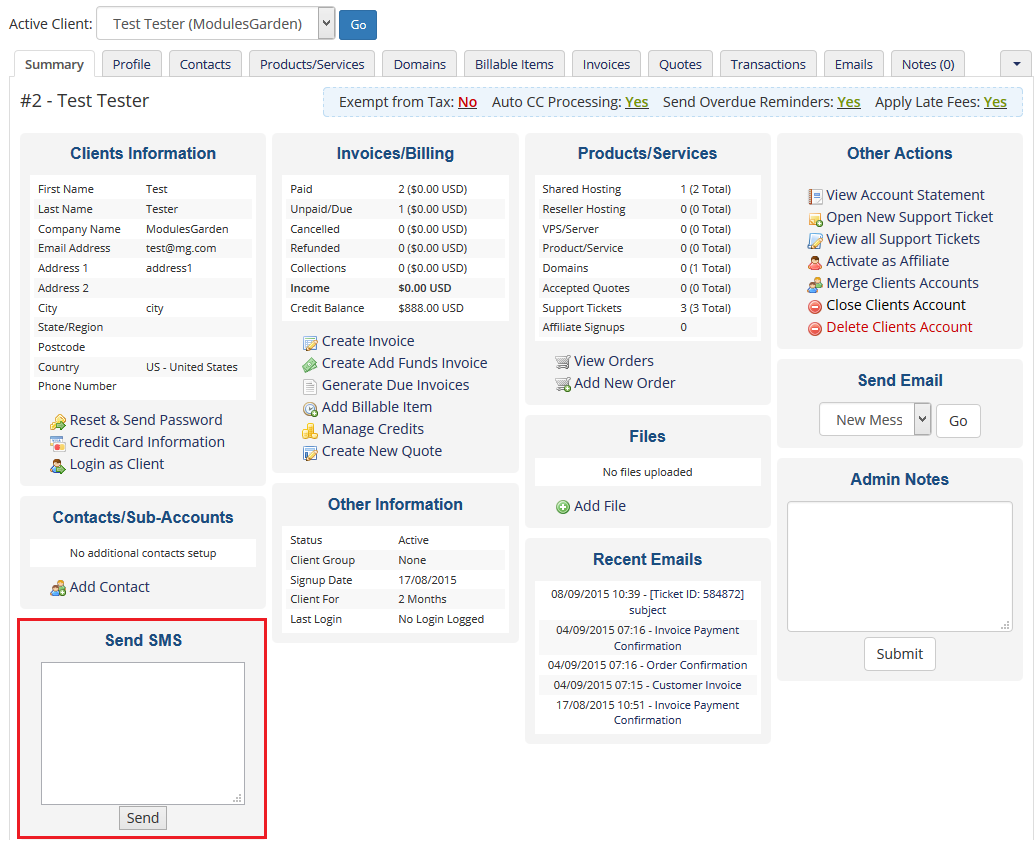Click the Create Invoice icon

(310, 342)
